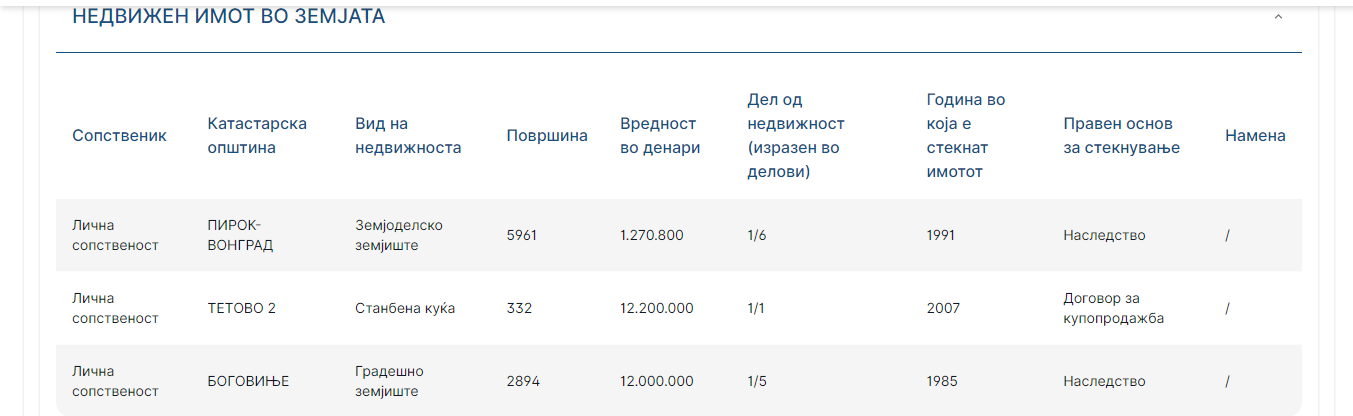Viewport: 1353px width, 416px height.
Task: Select the Станбена куќа cell
Action: (405, 308)
